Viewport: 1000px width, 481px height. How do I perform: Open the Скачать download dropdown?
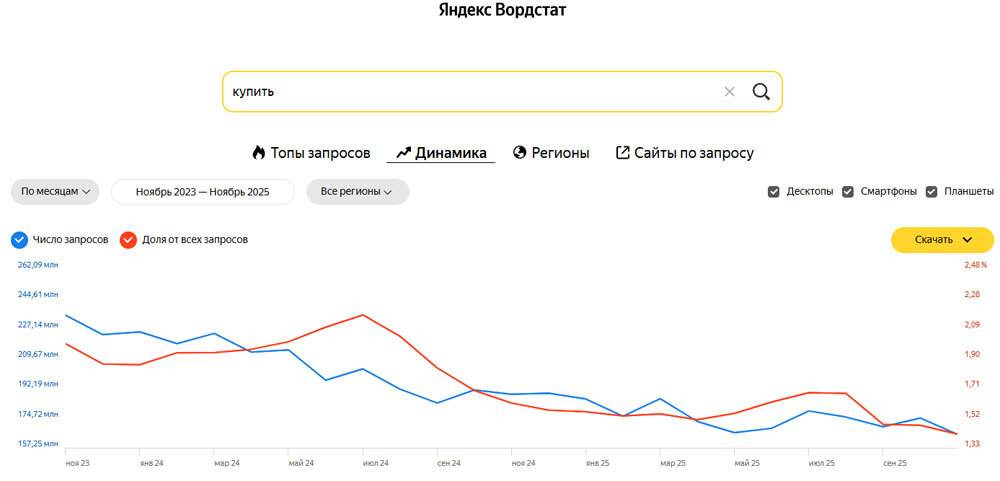(942, 240)
